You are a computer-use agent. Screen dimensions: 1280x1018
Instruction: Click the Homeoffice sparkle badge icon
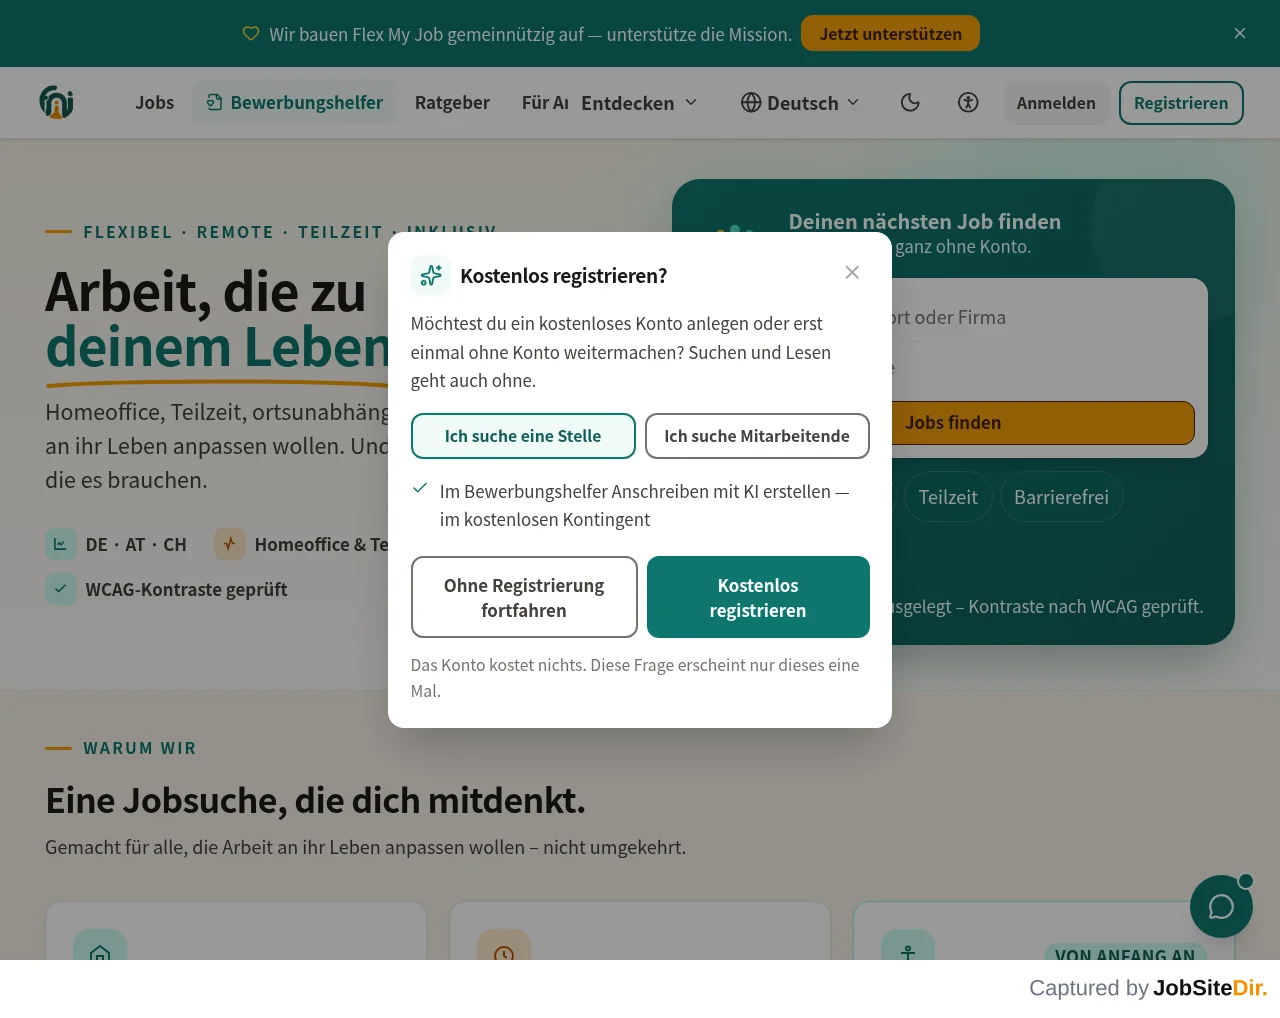point(230,544)
